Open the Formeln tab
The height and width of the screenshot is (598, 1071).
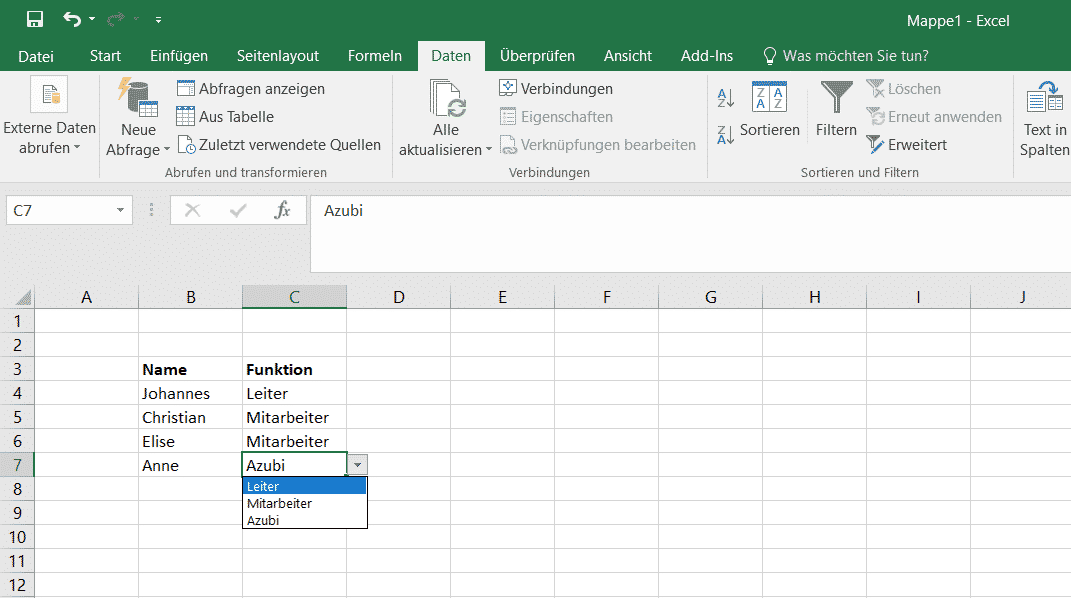tap(374, 56)
